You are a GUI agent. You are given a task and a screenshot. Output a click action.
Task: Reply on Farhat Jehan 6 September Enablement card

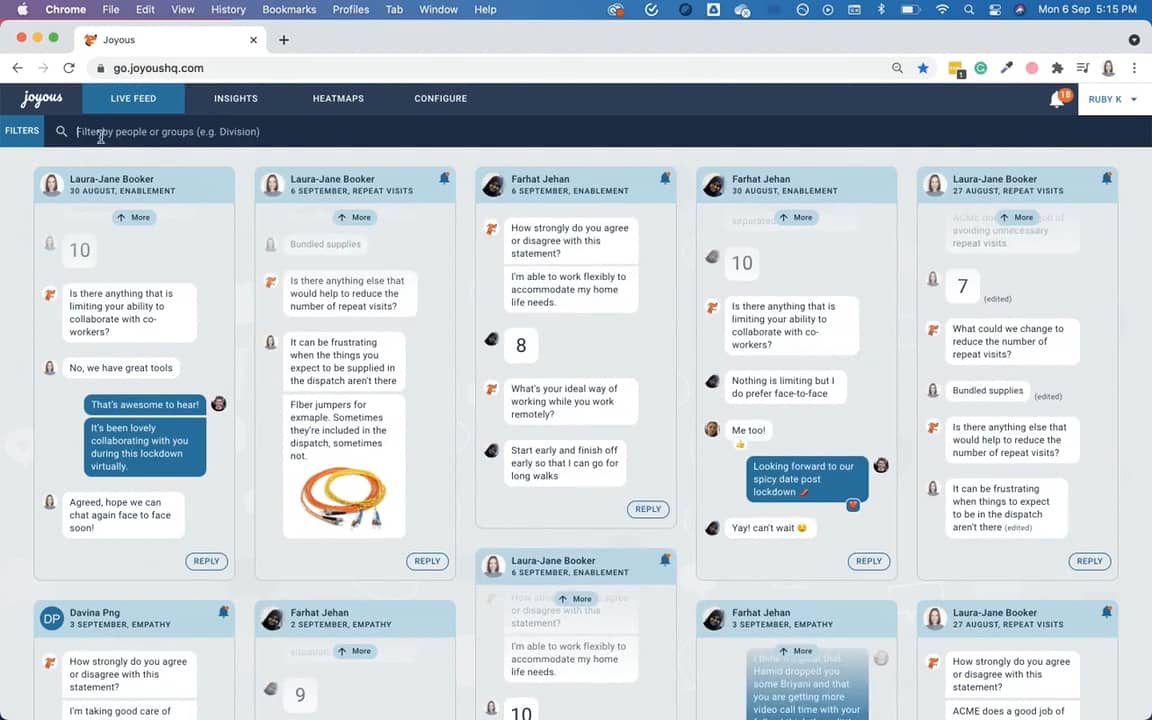pyautogui.click(x=648, y=509)
